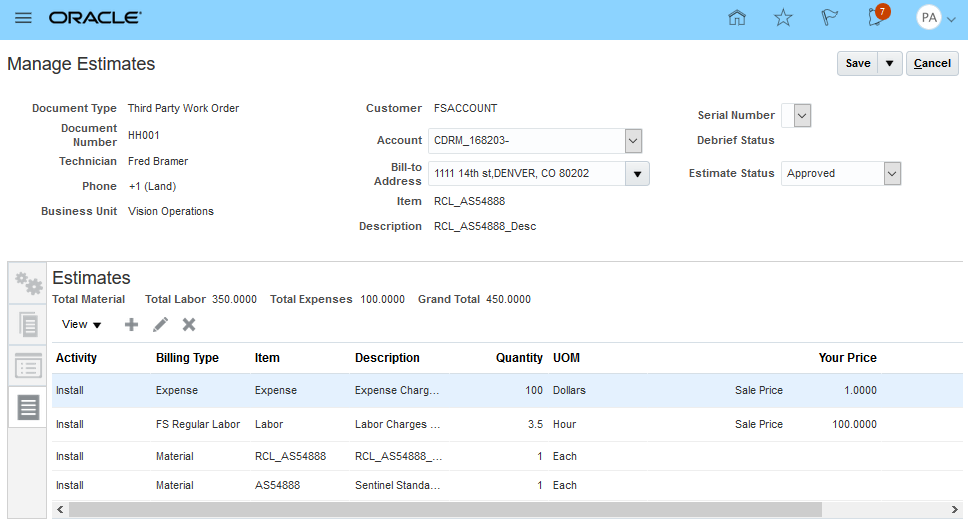968x522 pixels.
Task: Click the 1.0000 price cell
Action: [x=861, y=391]
